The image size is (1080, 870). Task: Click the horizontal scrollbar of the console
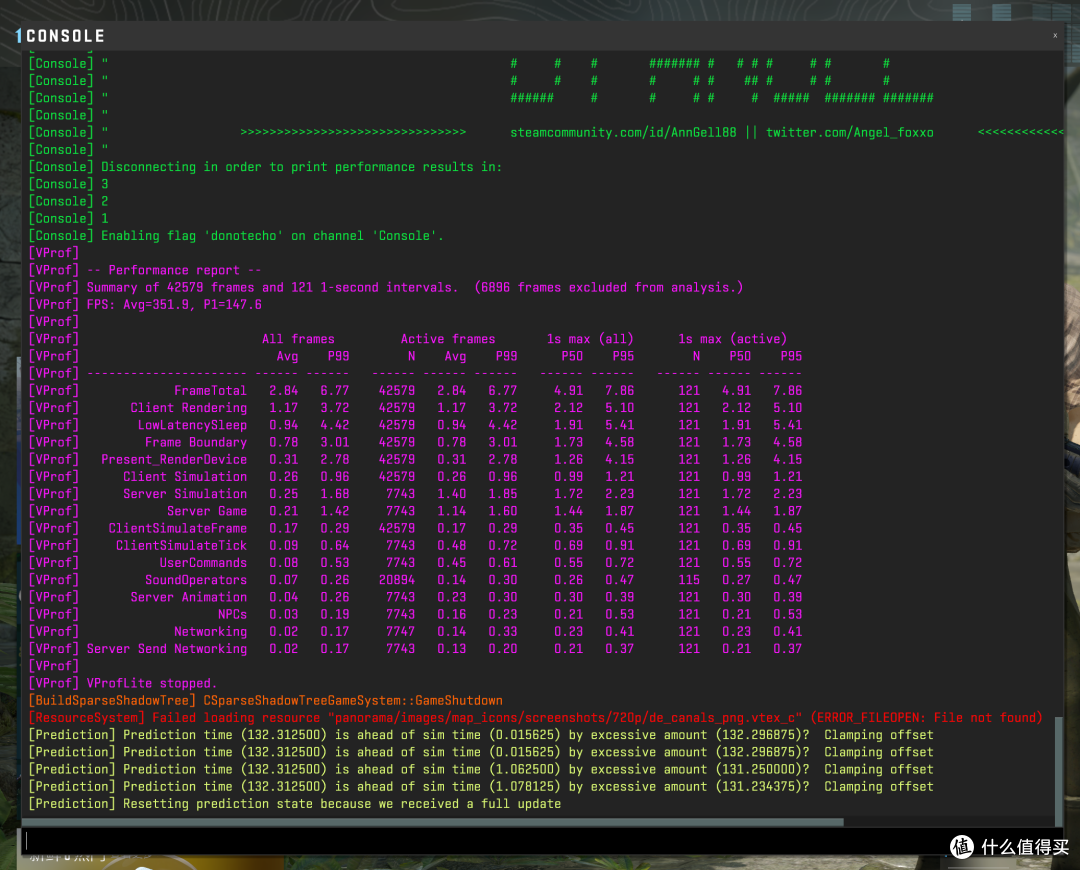tap(433, 822)
